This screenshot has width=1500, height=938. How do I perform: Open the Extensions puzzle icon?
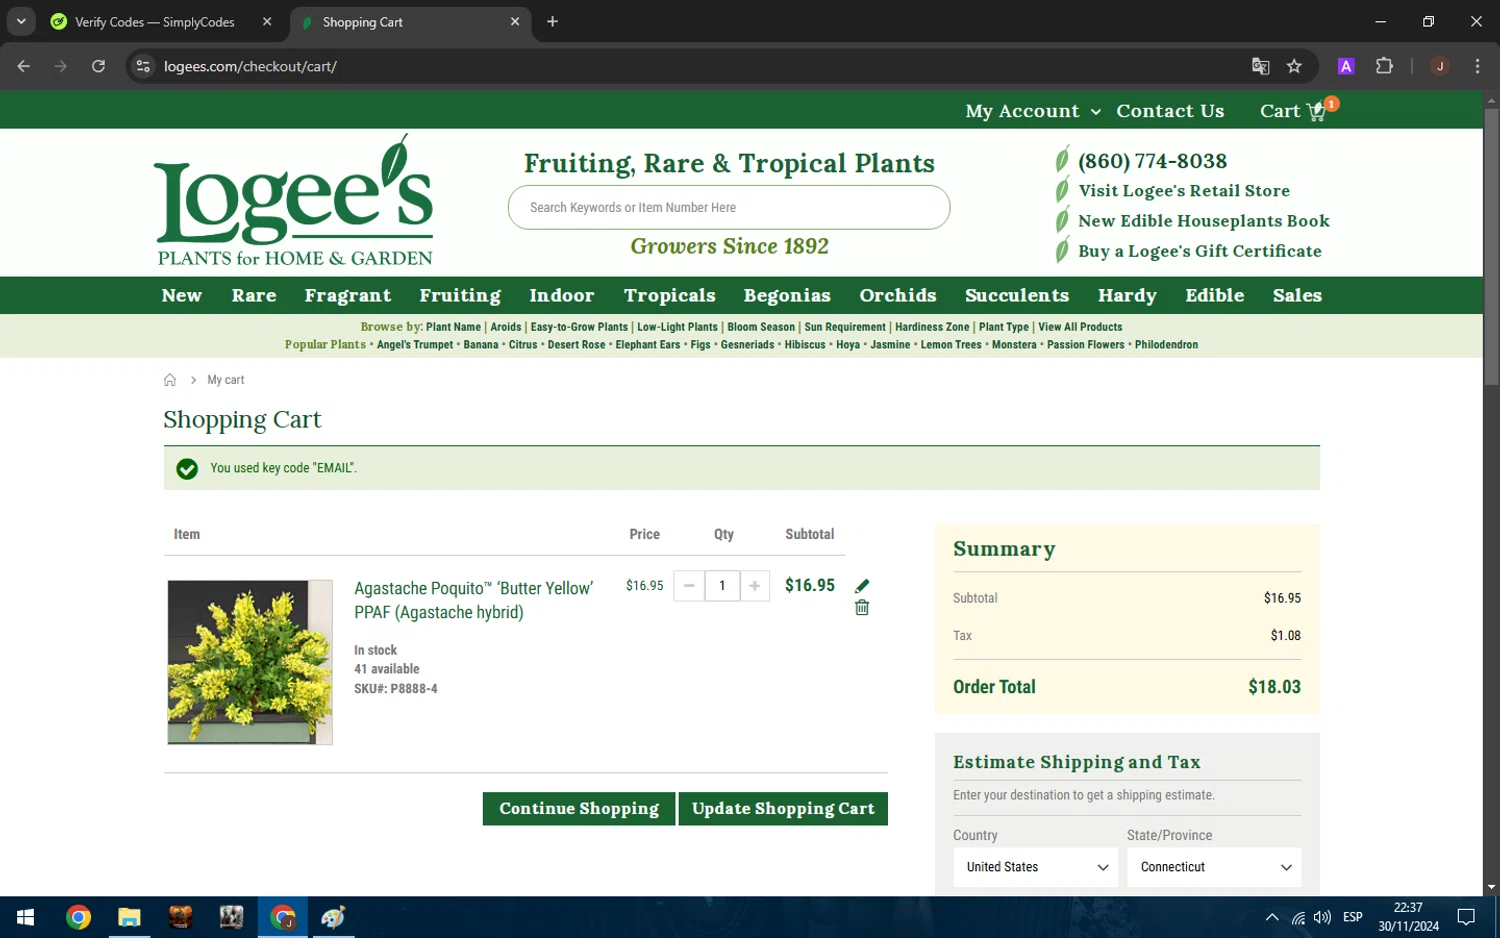click(1384, 66)
